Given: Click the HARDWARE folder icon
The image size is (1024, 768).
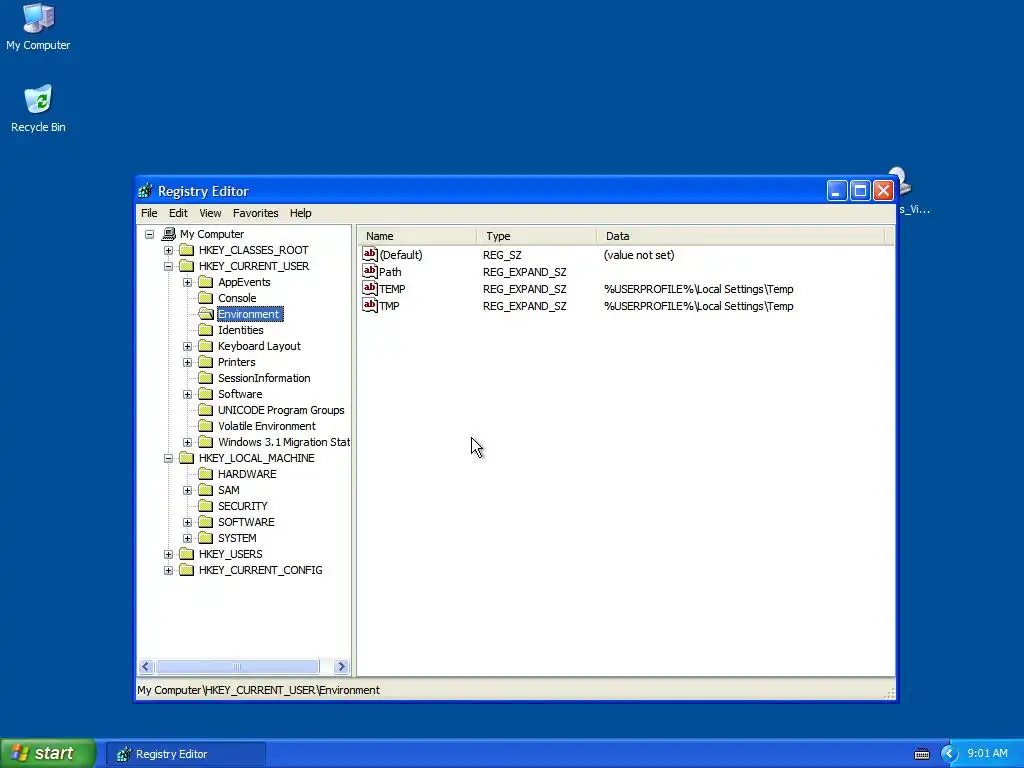Looking at the screenshot, I should point(206,473).
